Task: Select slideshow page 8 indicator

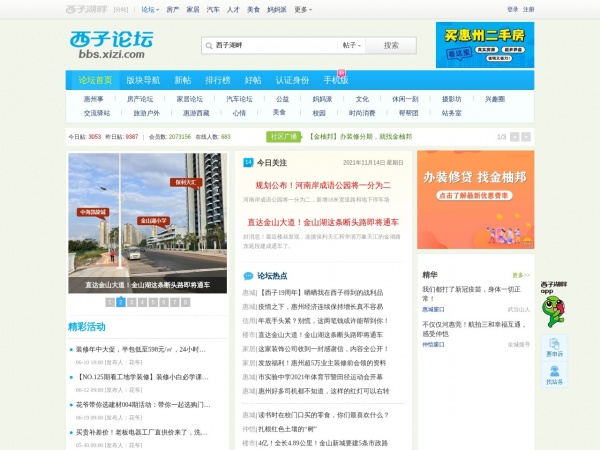Action: click(x=186, y=302)
